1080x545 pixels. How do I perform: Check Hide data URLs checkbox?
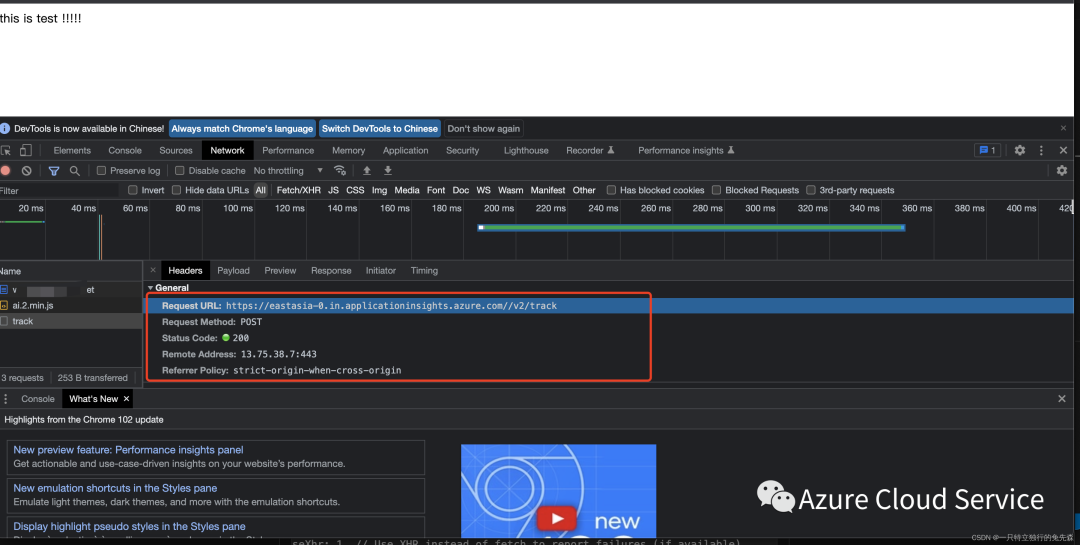point(176,190)
